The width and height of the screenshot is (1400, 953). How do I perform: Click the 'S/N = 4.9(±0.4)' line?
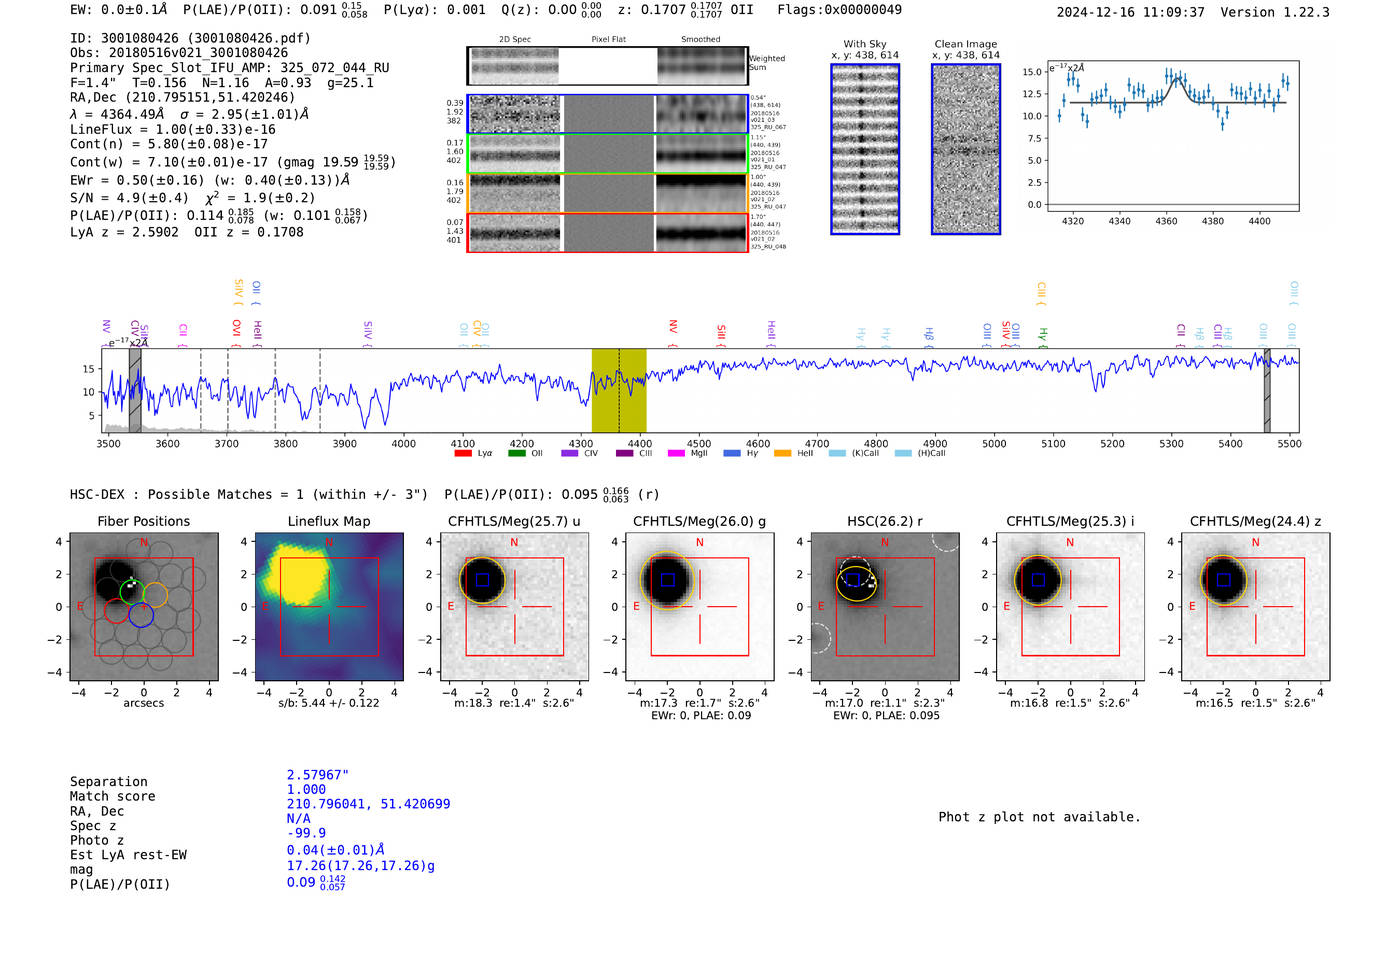pyautogui.click(x=177, y=198)
